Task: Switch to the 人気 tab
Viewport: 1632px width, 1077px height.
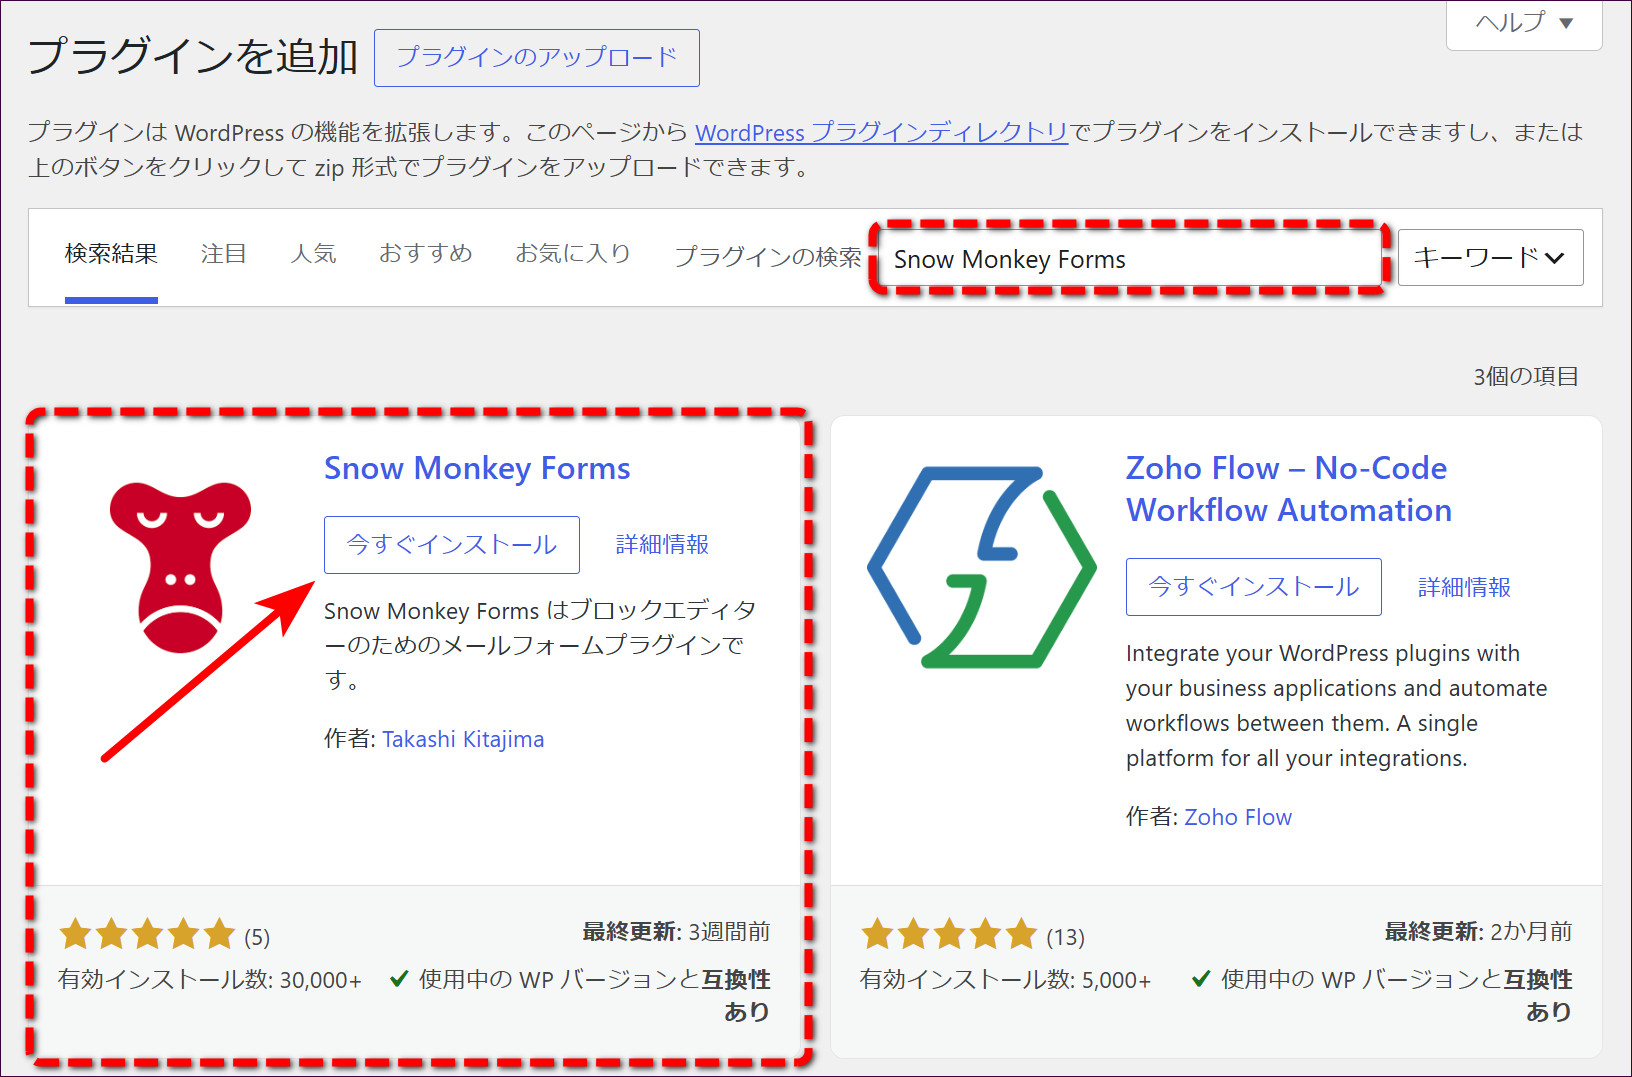Action: click(x=313, y=254)
